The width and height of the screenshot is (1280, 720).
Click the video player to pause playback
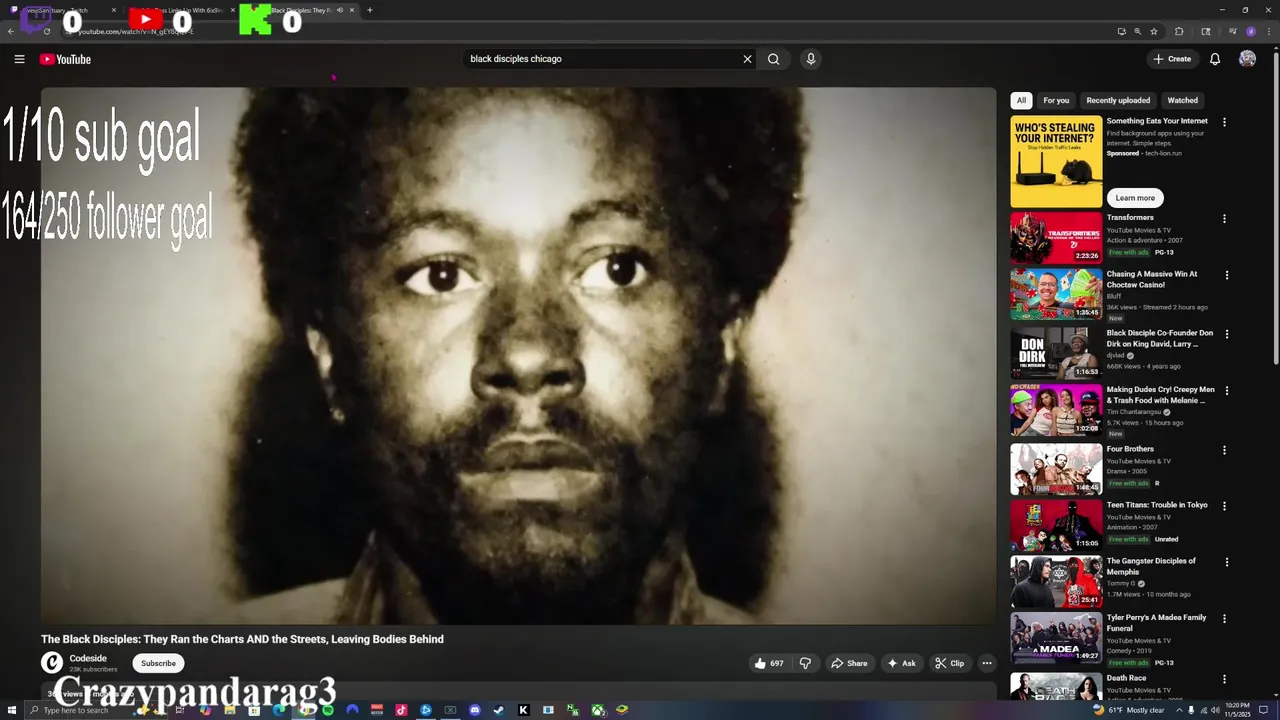coord(519,356)
